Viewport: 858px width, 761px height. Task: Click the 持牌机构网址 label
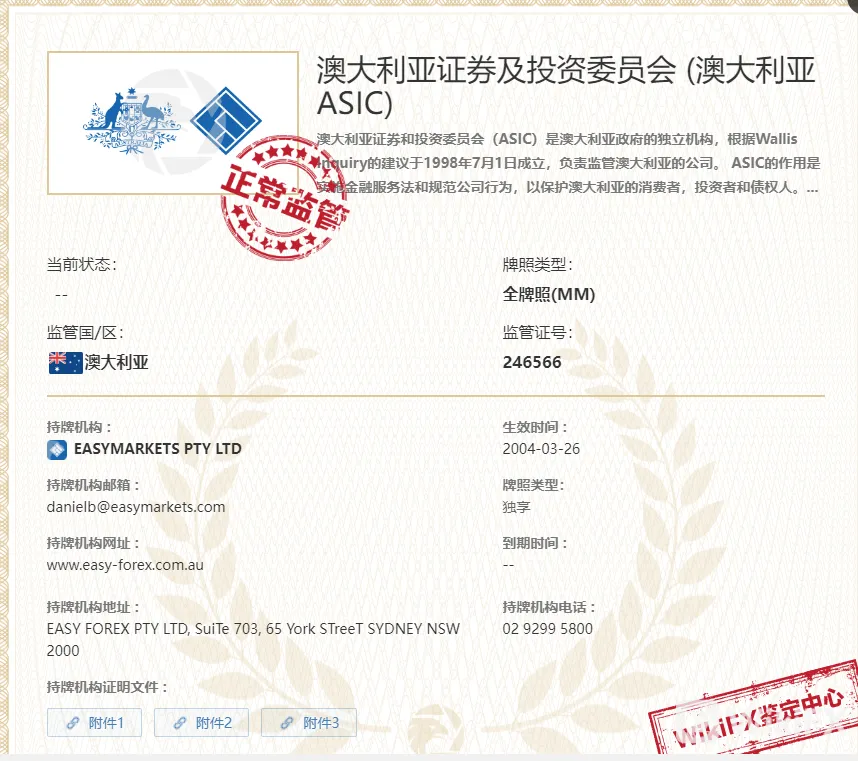93,543
